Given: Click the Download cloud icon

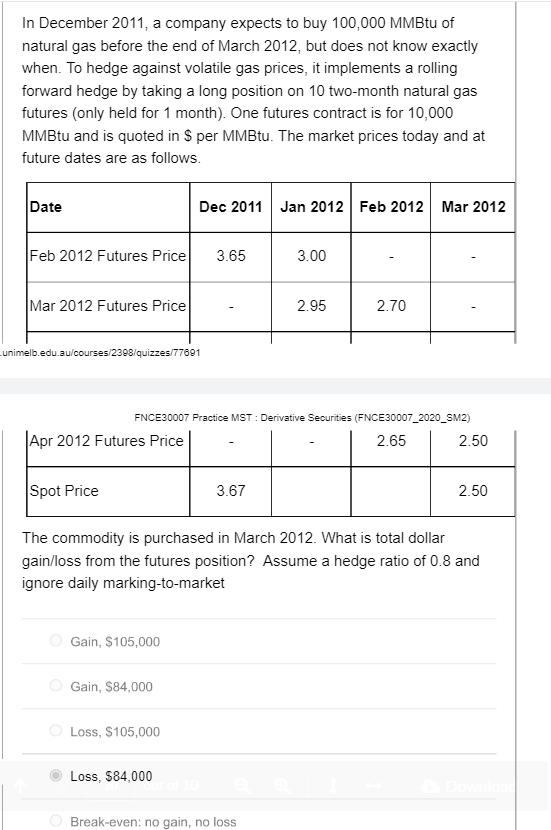Looking at the screenshot, I should (x=429, y=786).
